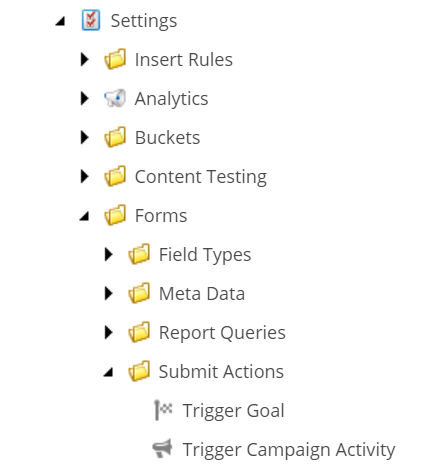Collapse the Settings tree node
This screenshot has height=468, width=441.
point(60,22)
